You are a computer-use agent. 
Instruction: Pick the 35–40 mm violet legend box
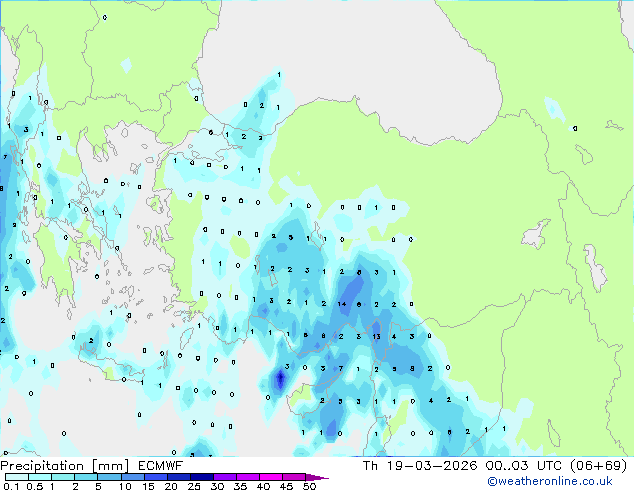pyautogui.click(x=247, y=477)
